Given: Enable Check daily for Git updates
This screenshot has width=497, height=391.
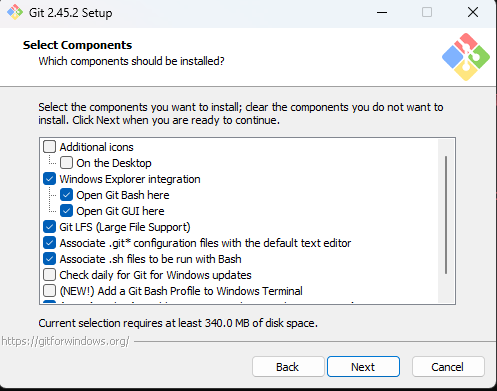Looking at the screenshot, I should pyautogui.click(x=50, y=275).
